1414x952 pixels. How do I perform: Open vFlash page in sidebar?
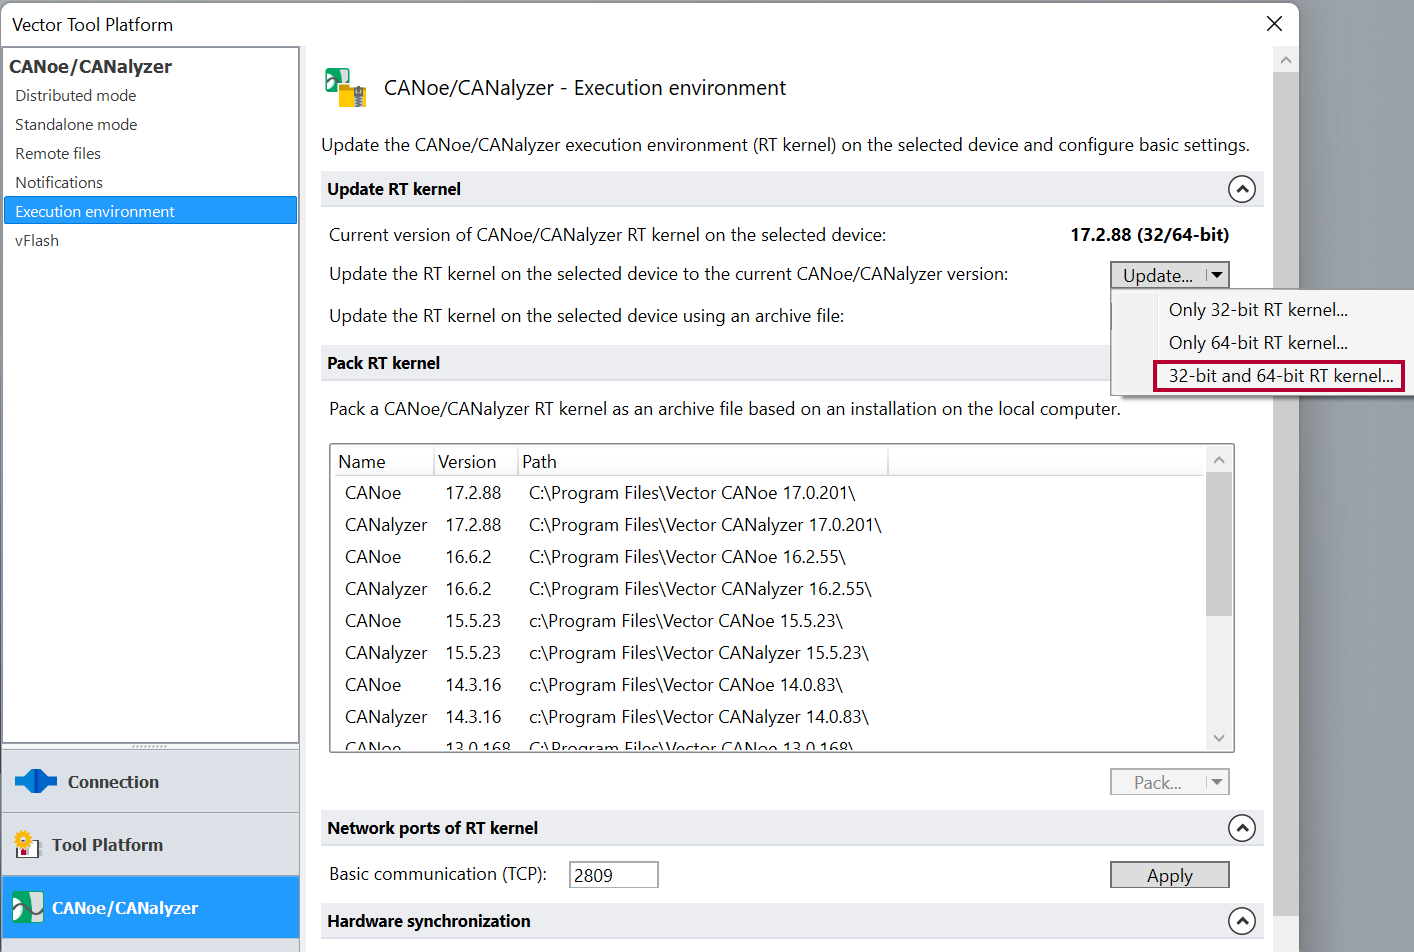[37, 240]
